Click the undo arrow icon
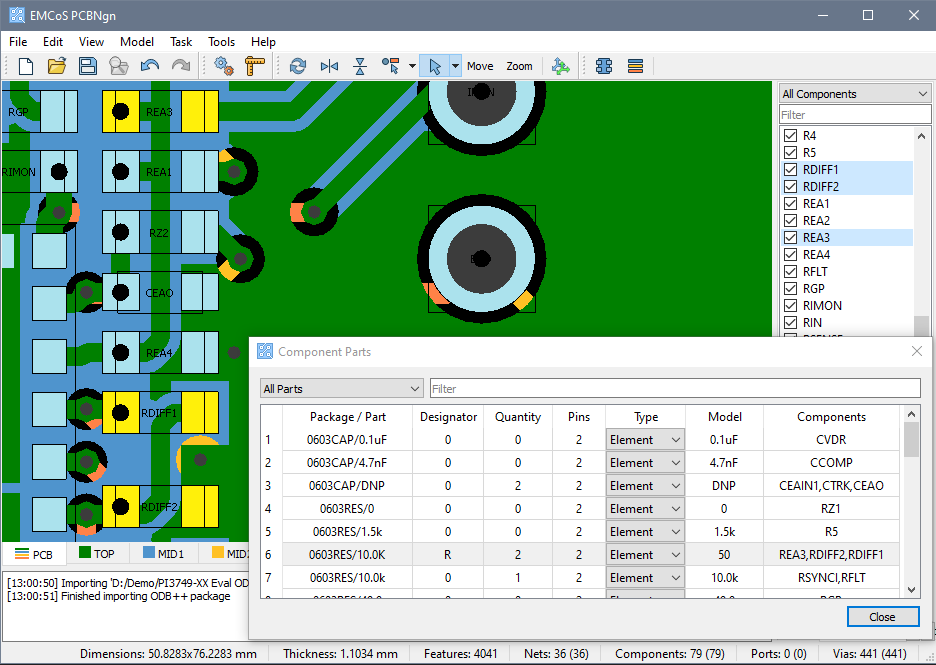The image size is (936, 665). pyautogui.click(x=150, y=66)
